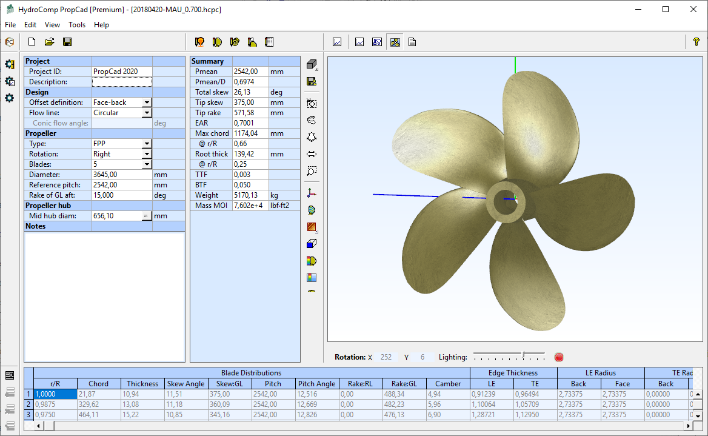Click the Diameter input field
708x436 pixels.
click(120, 174)
